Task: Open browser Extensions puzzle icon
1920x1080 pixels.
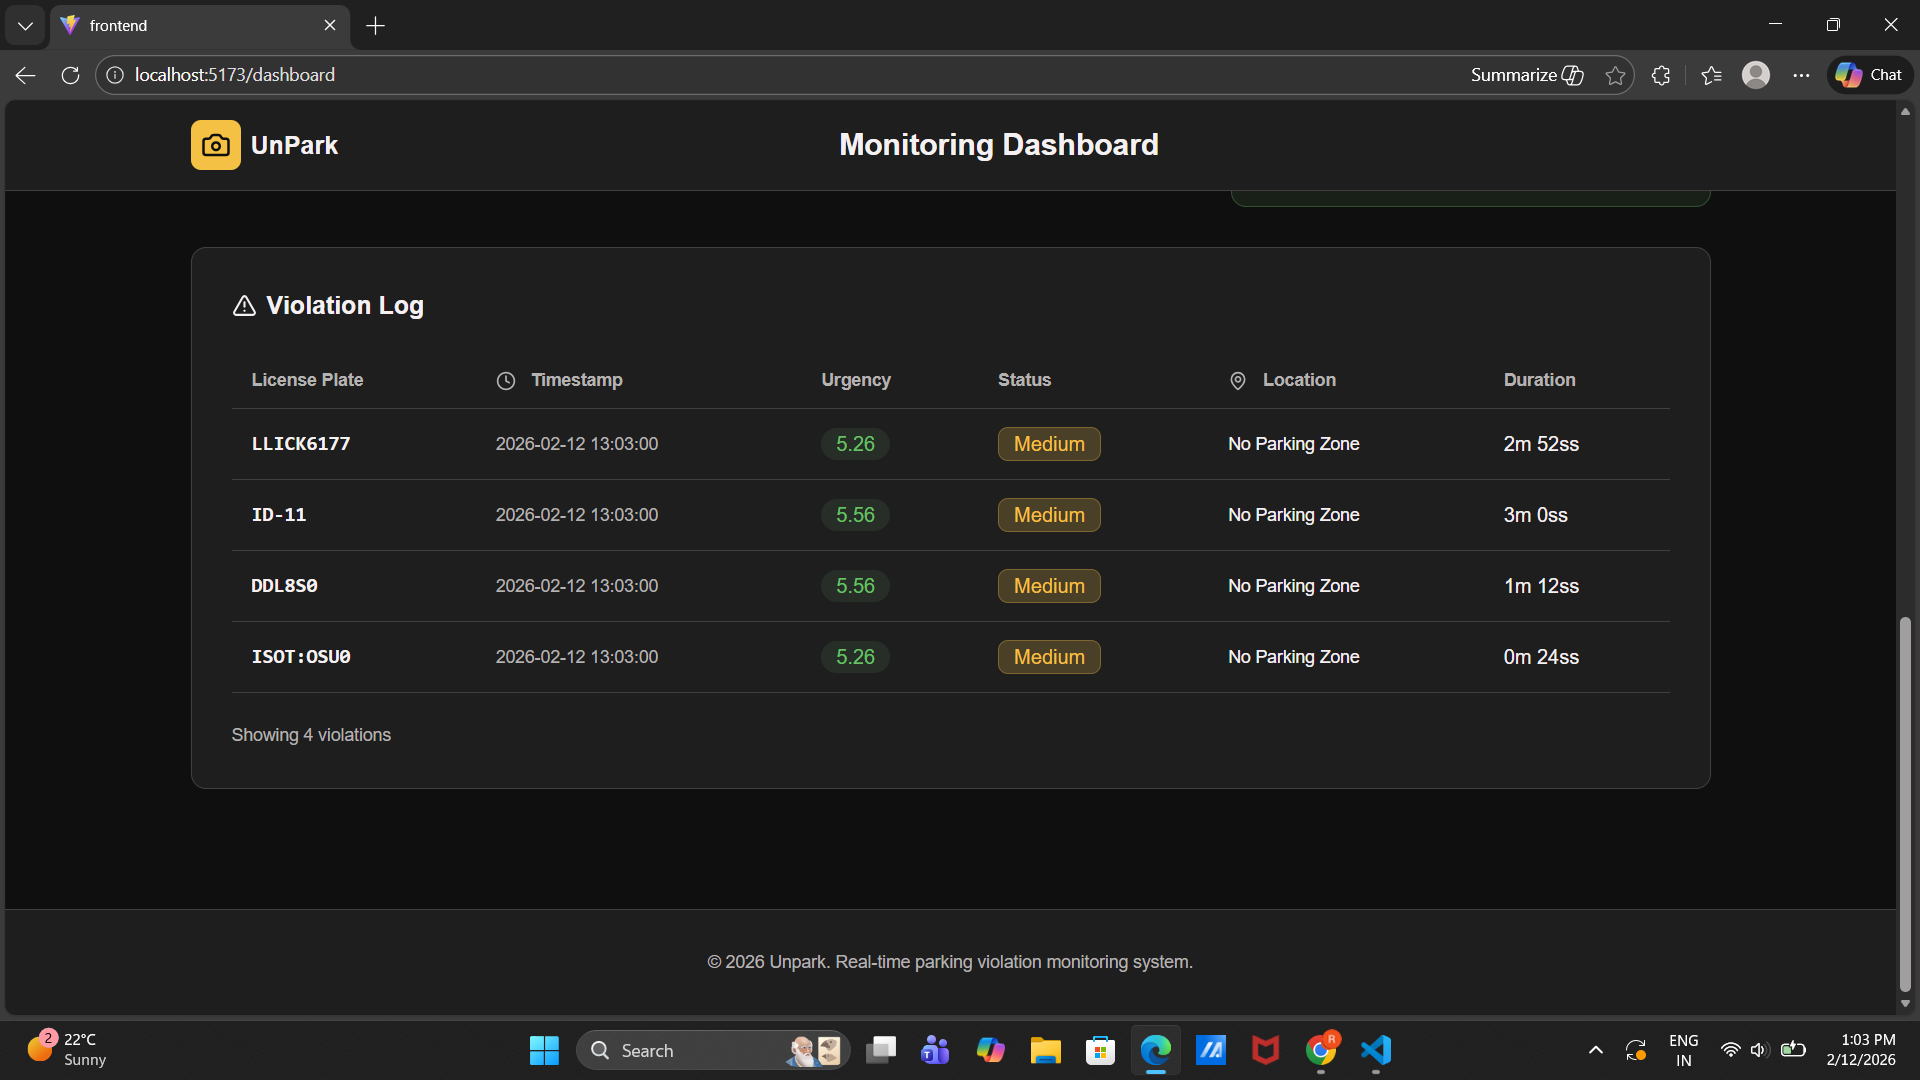Action: pos(1661,75)
